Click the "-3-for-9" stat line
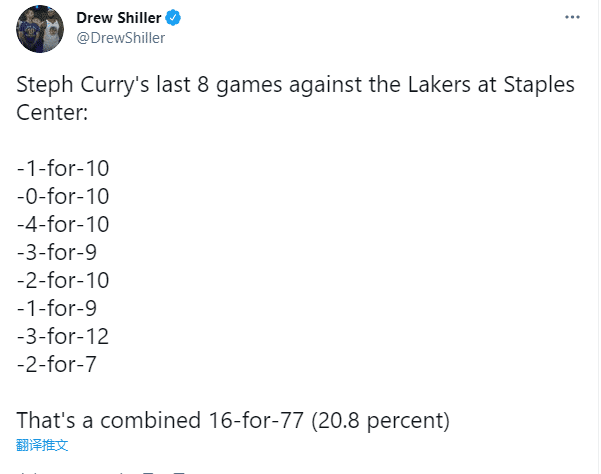 pos(57,252)
